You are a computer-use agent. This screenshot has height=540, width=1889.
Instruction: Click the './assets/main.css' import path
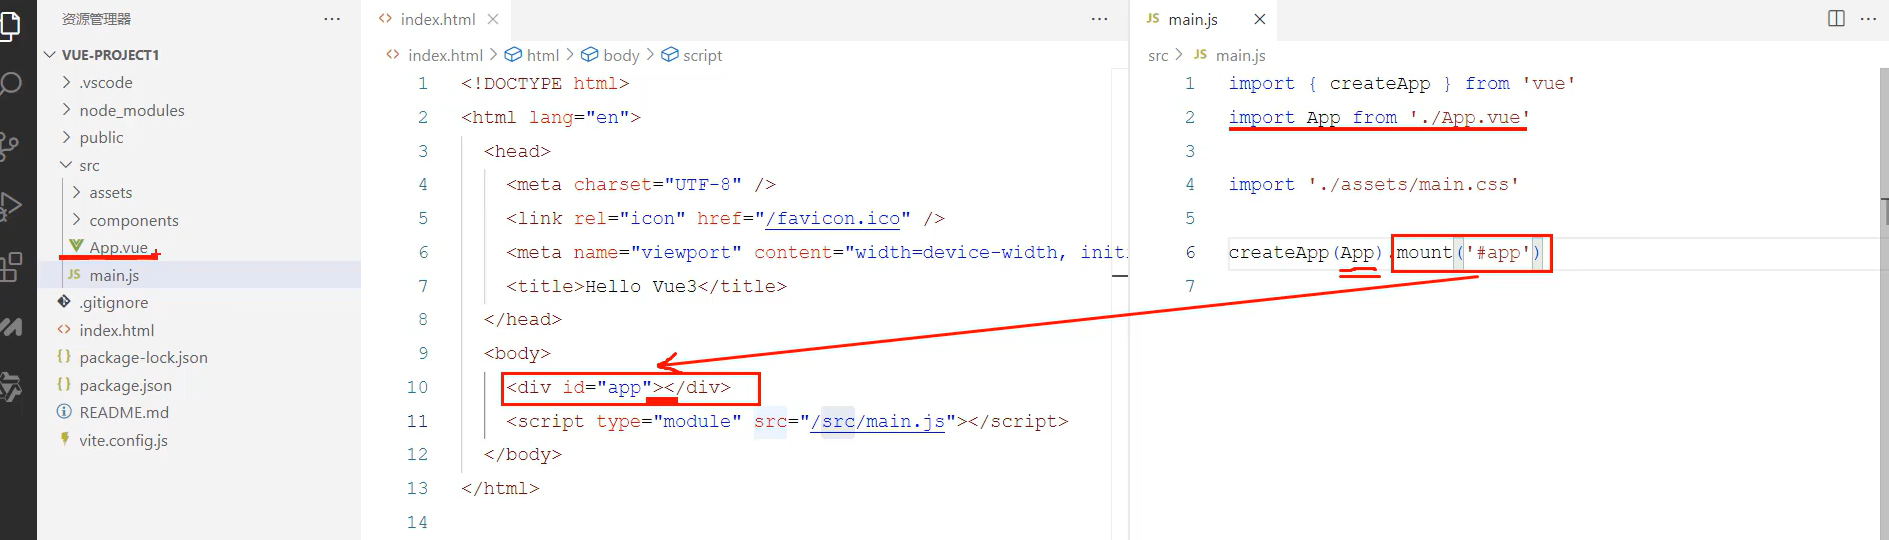1413,184
